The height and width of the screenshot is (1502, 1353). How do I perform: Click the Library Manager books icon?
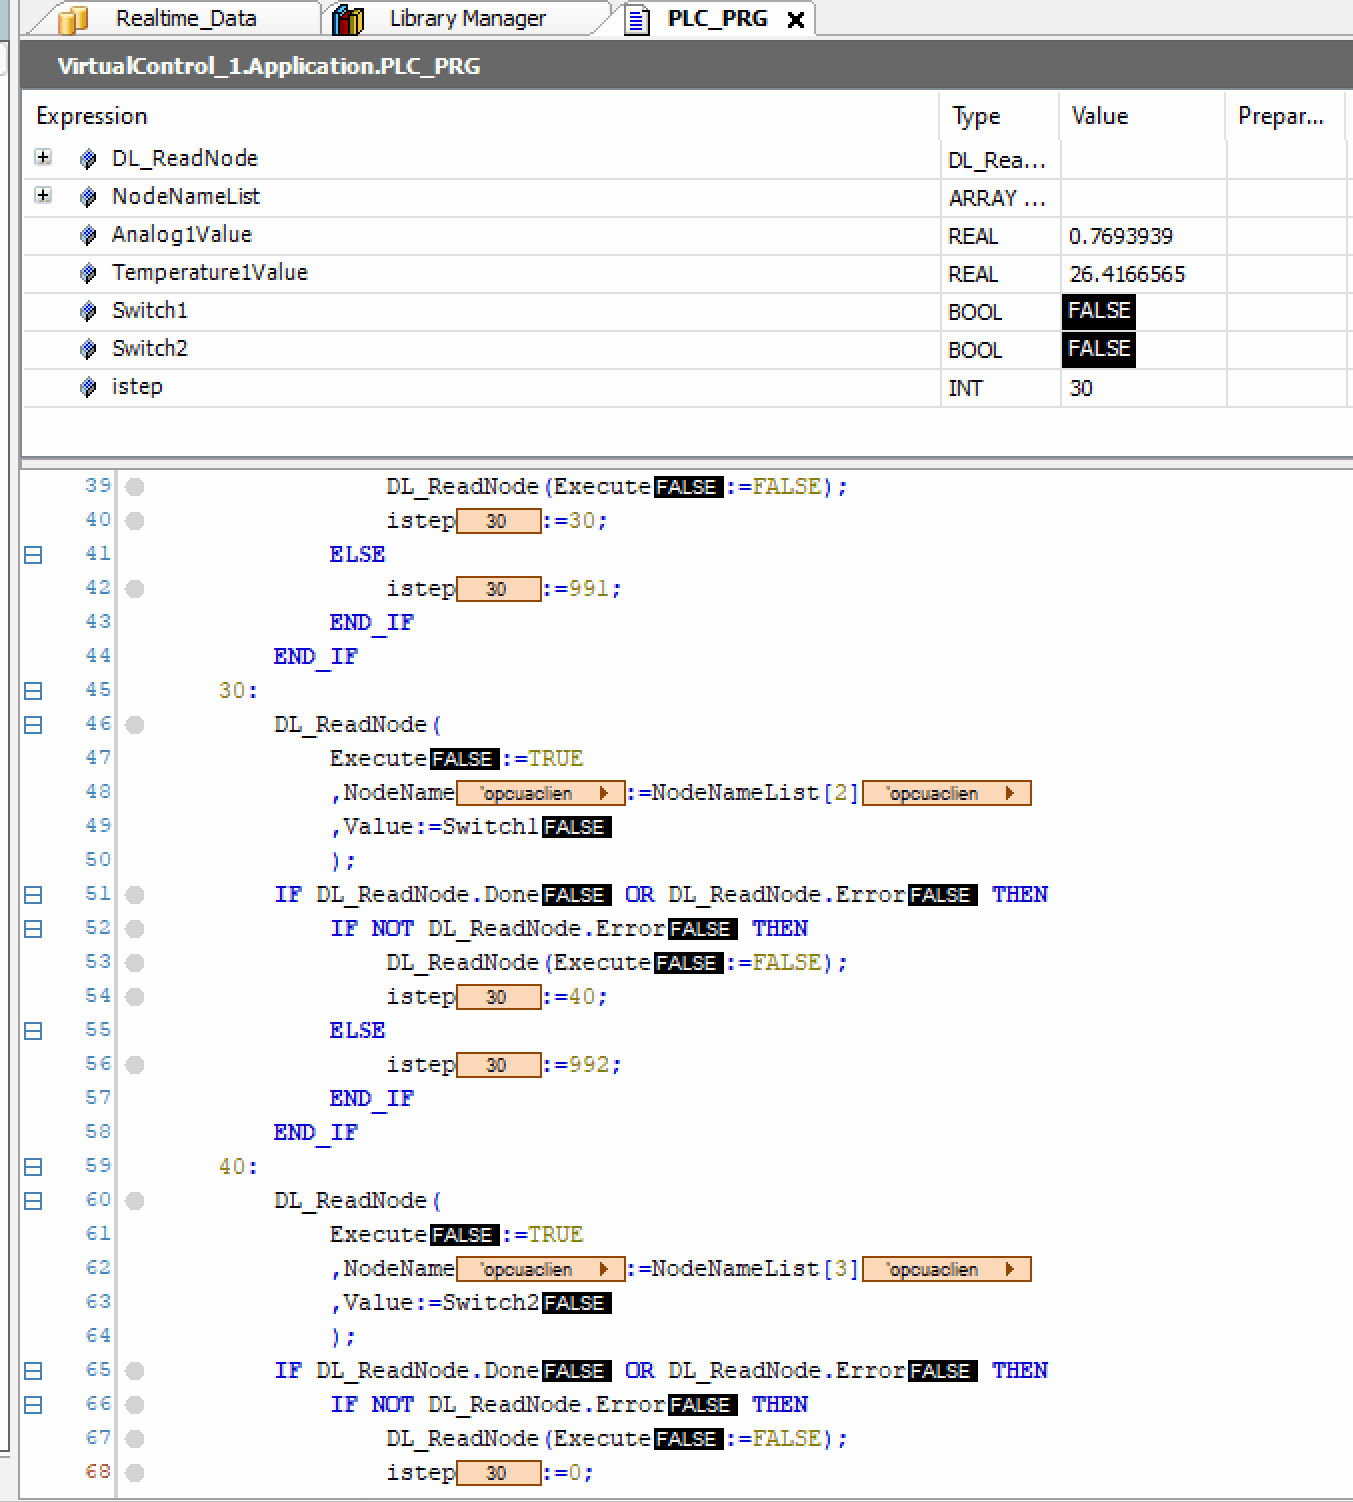click(x=348, y=19)
